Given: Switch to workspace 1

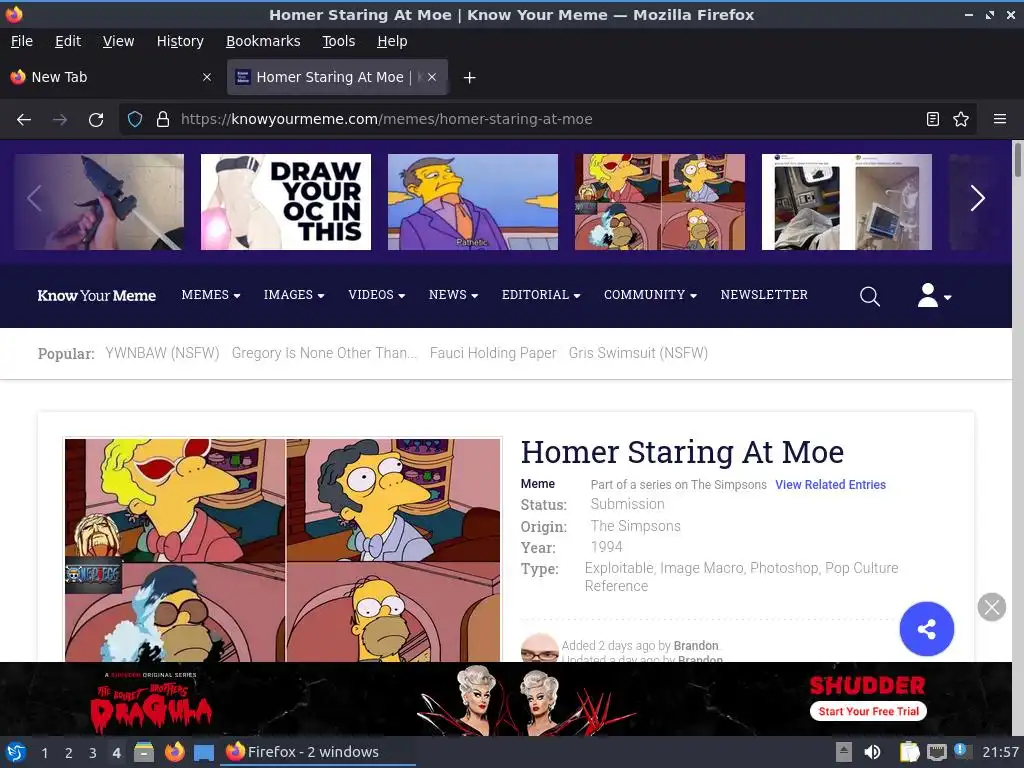Looking at the screenshot, I should pos(44,753).
